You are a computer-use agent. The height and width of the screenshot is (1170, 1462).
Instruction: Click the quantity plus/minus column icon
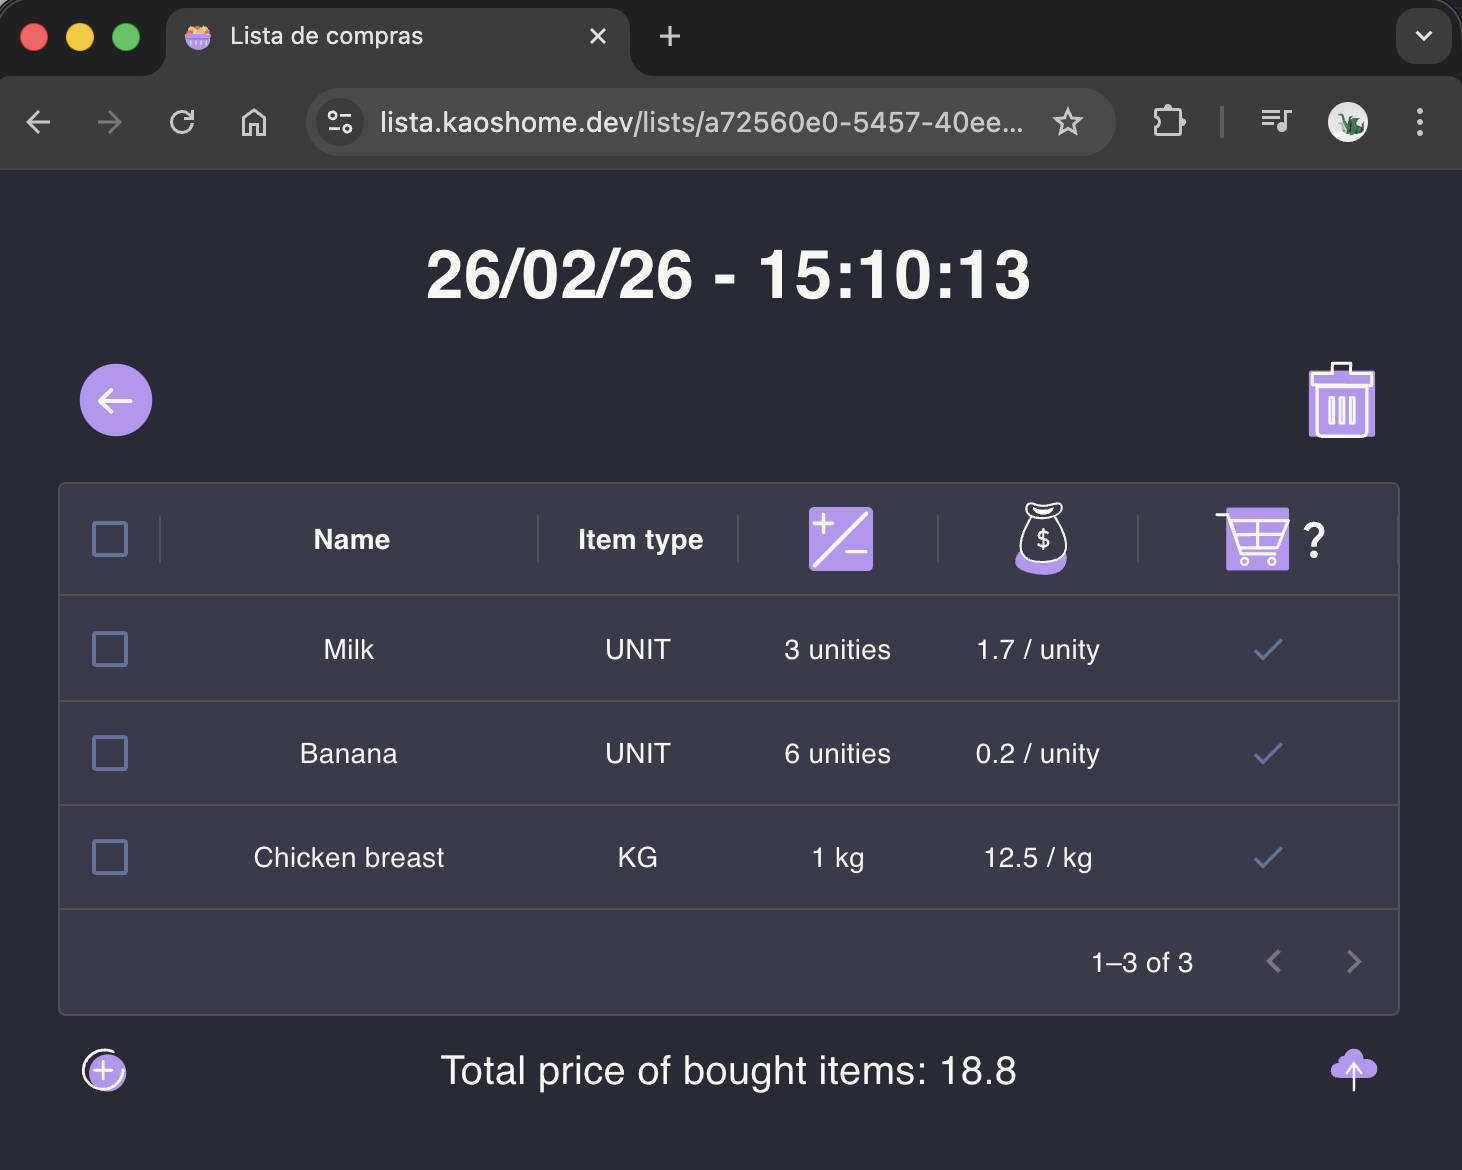840,539
